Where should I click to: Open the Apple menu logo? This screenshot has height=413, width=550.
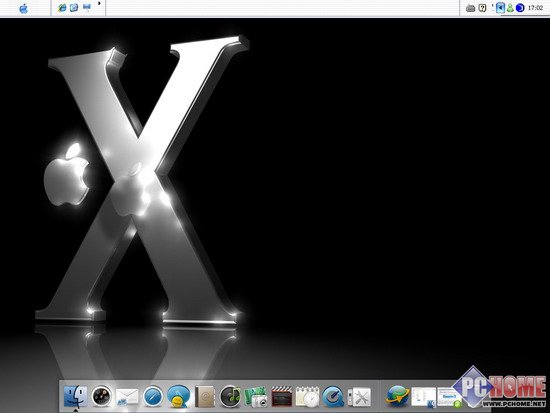point(24,8)
